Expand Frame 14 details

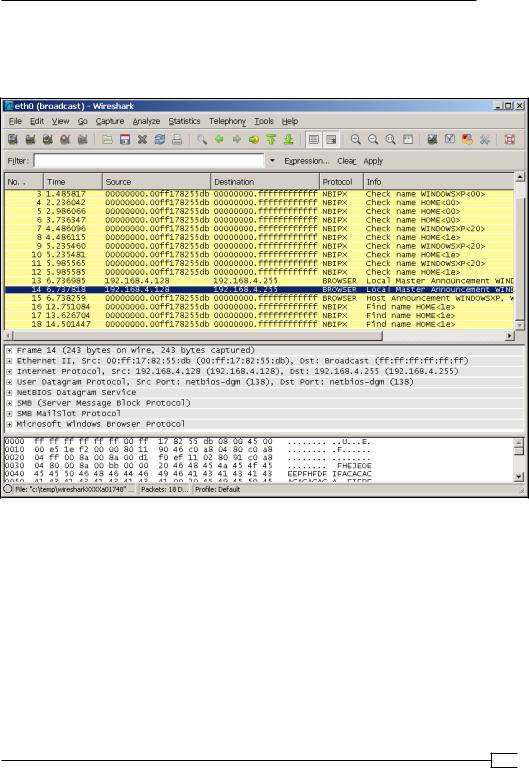(9, 350)
